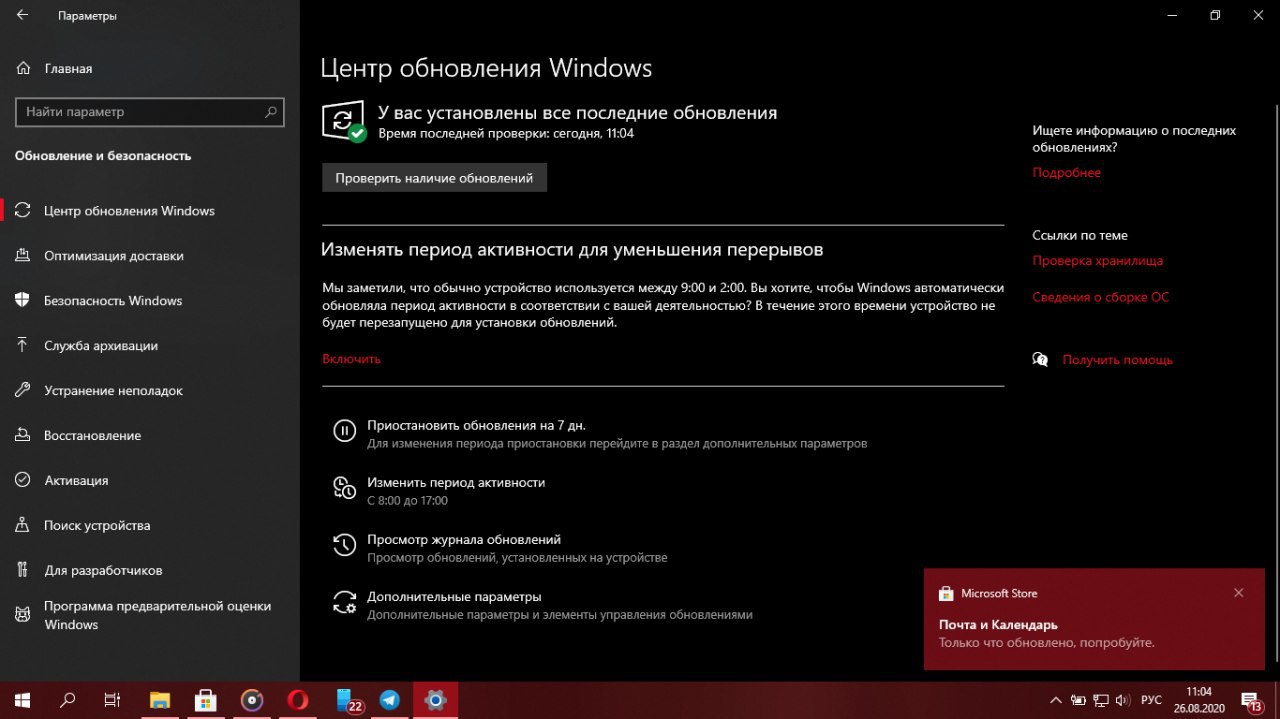Click the battery icon in the system tray
This screenshot has width=1280, height=719.
(x=1078, y=700)
